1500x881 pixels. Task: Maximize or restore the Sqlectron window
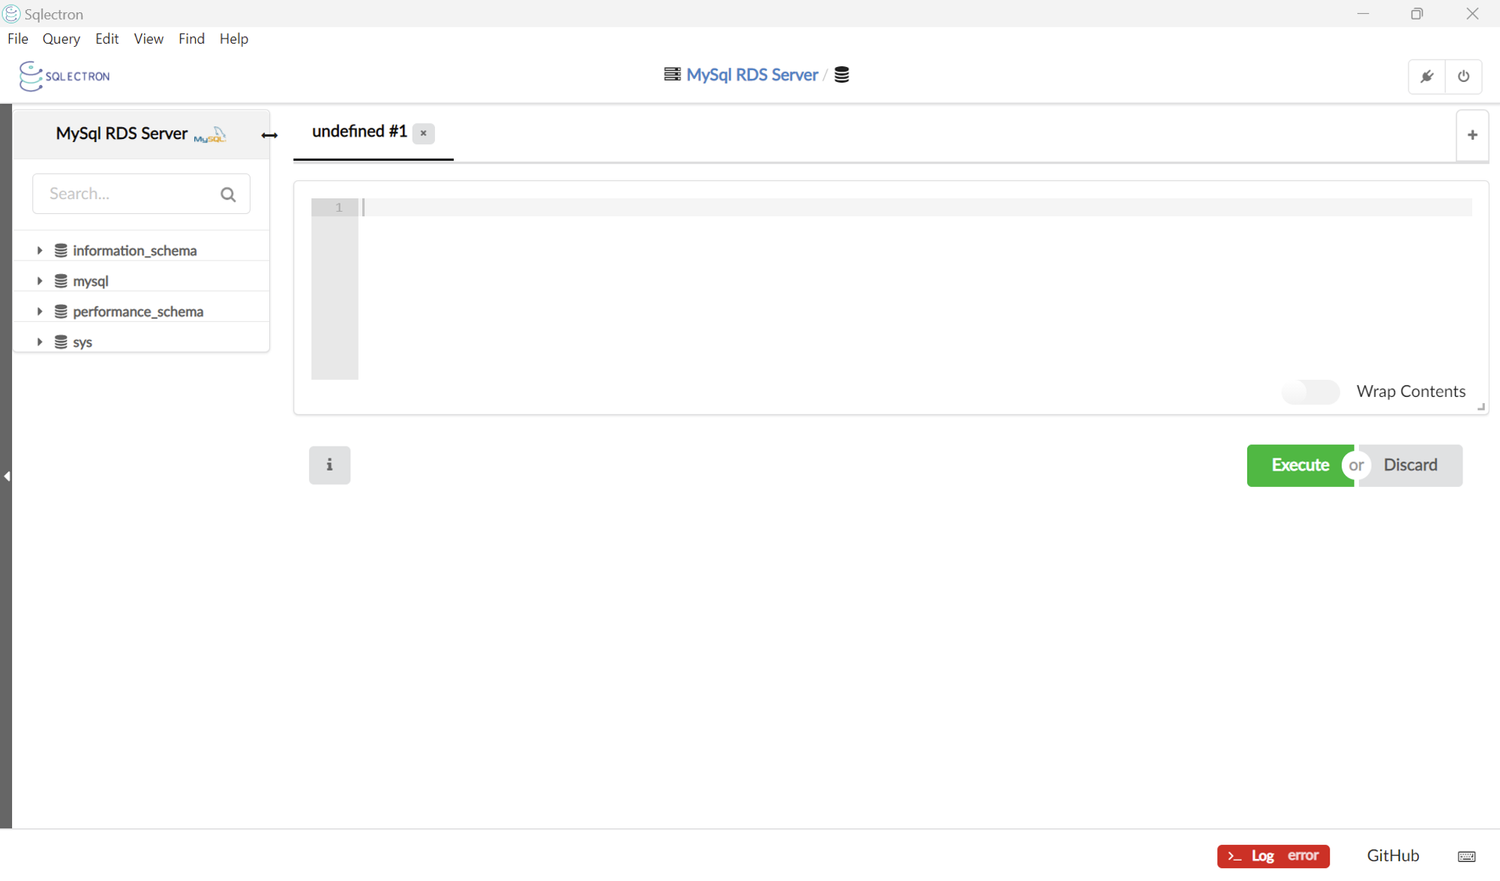point(1417,14)
